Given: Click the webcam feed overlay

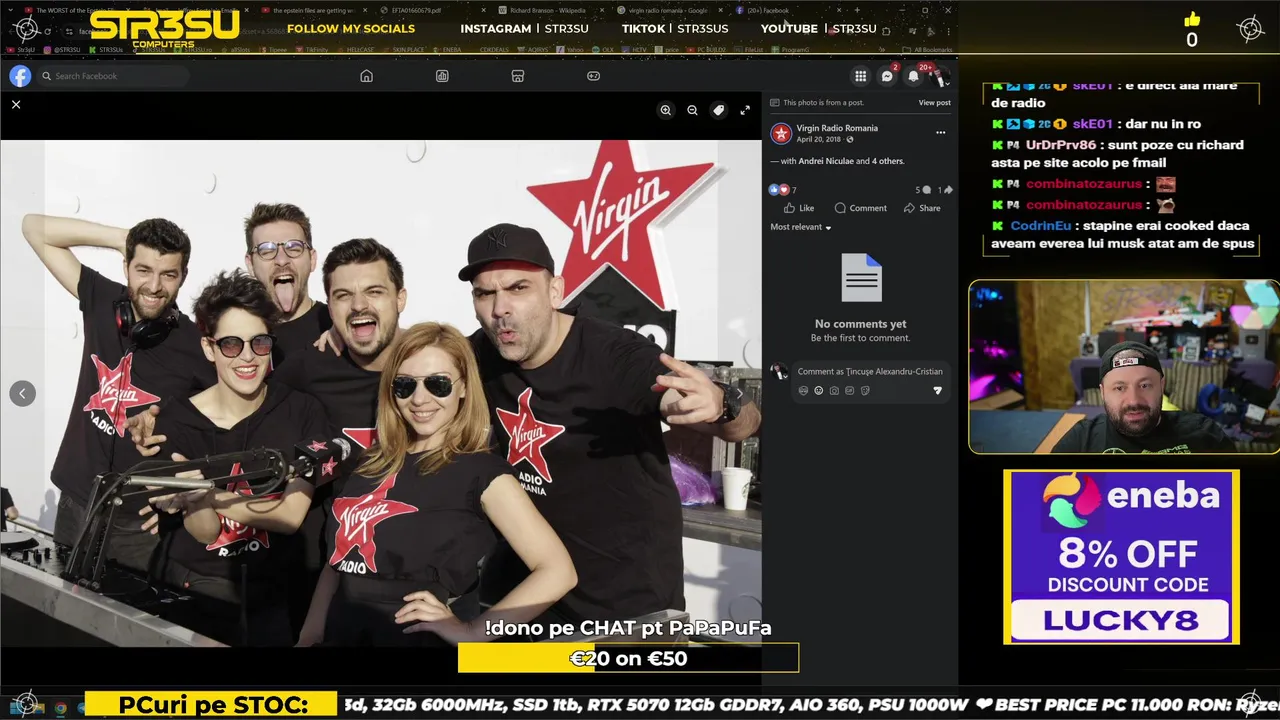Looking at the screenshot, I should point(1123,367).
